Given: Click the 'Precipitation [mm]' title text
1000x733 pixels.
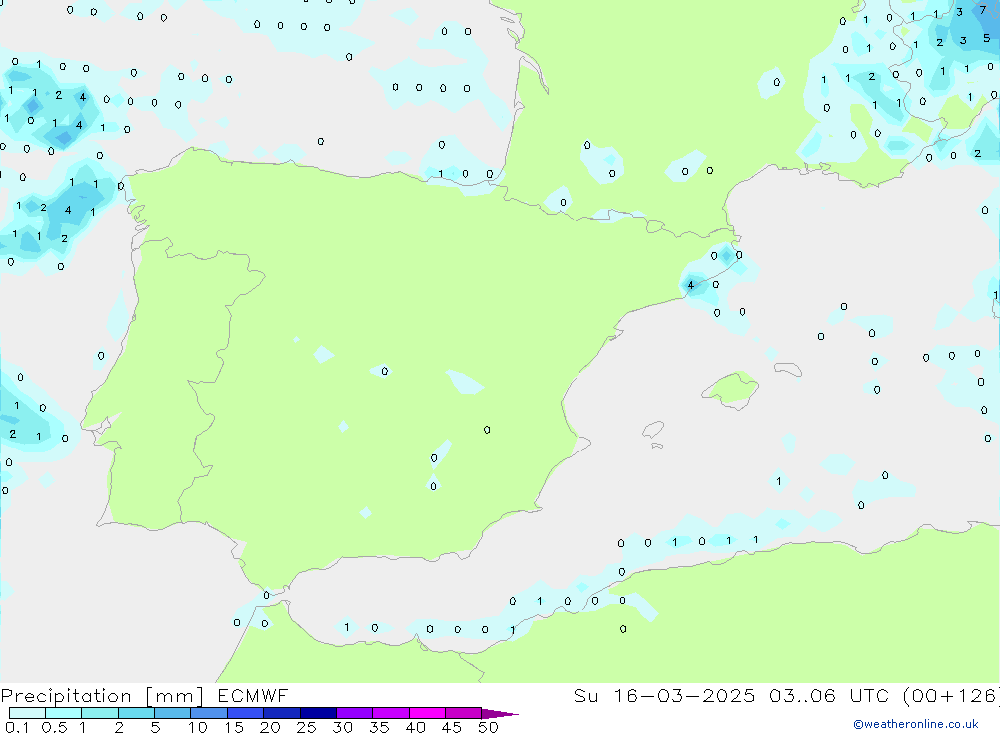Looking at the screenshot, I should [102, 696].
